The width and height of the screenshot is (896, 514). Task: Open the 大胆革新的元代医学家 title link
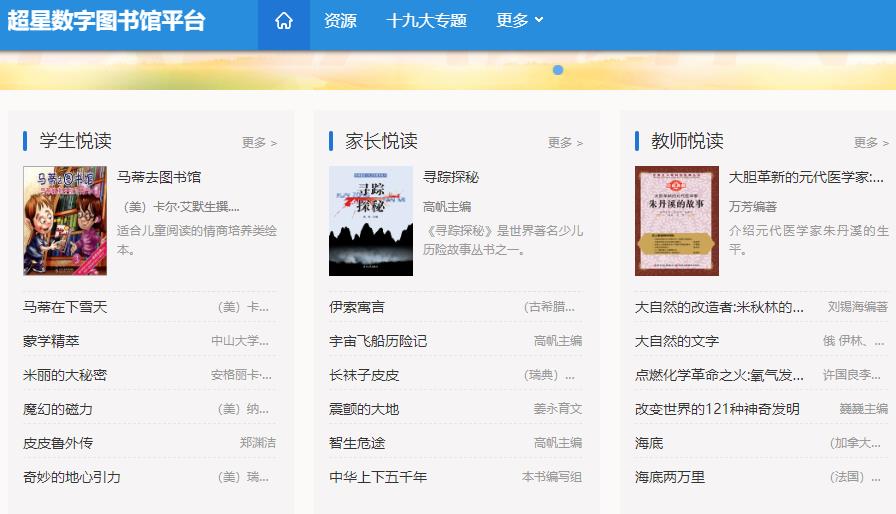click(x=806, y=177)
